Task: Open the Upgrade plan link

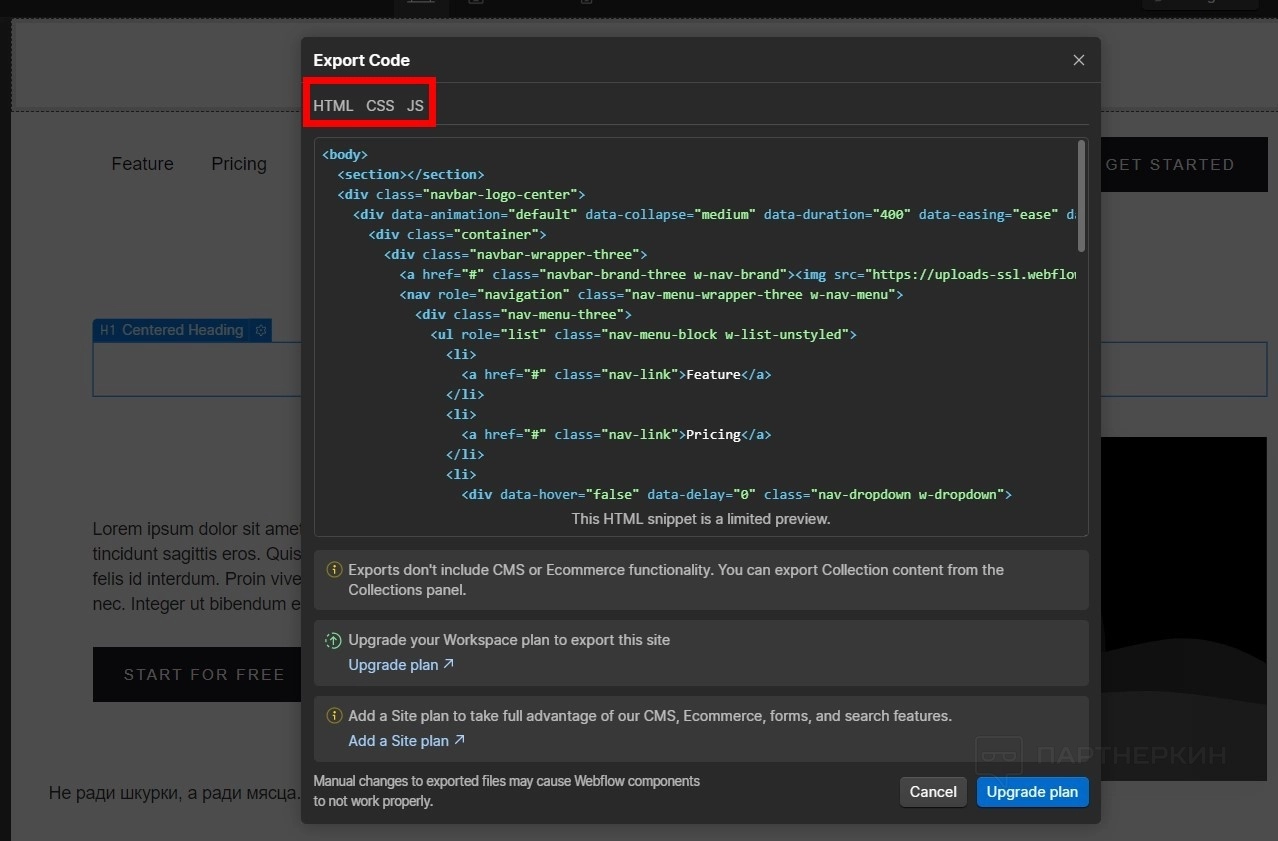Action: coord(393,665)
